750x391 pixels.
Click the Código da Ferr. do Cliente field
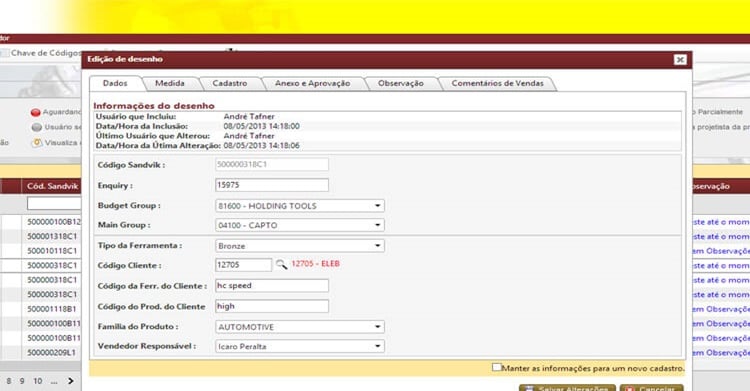pos(272,285)
